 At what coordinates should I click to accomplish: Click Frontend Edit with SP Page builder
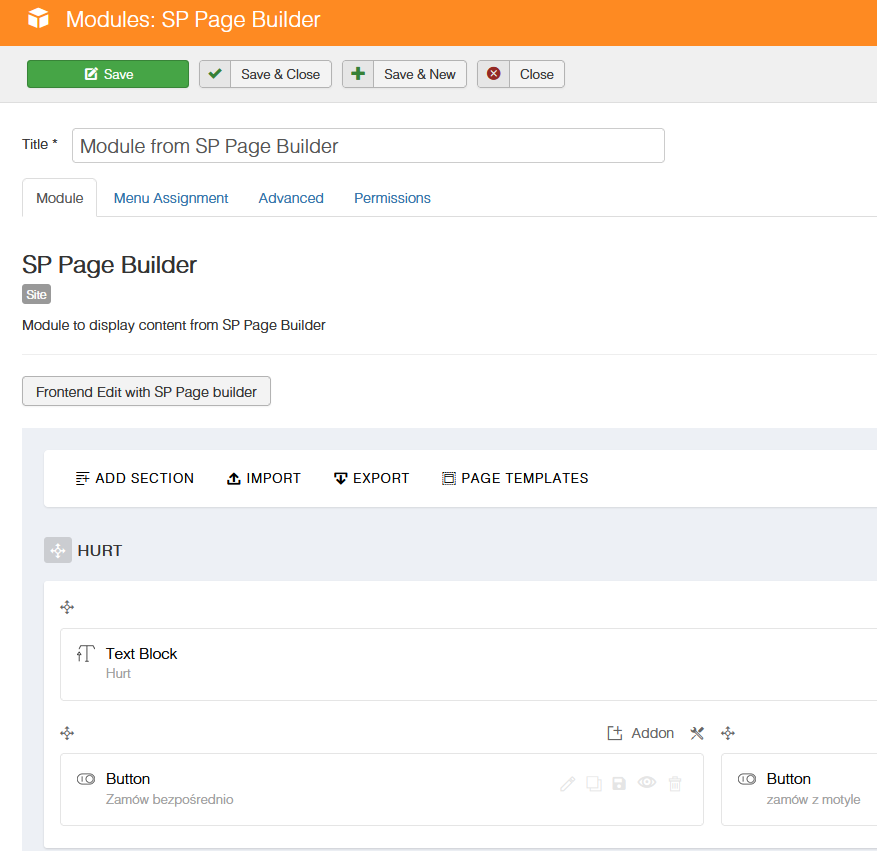[147, 391]
